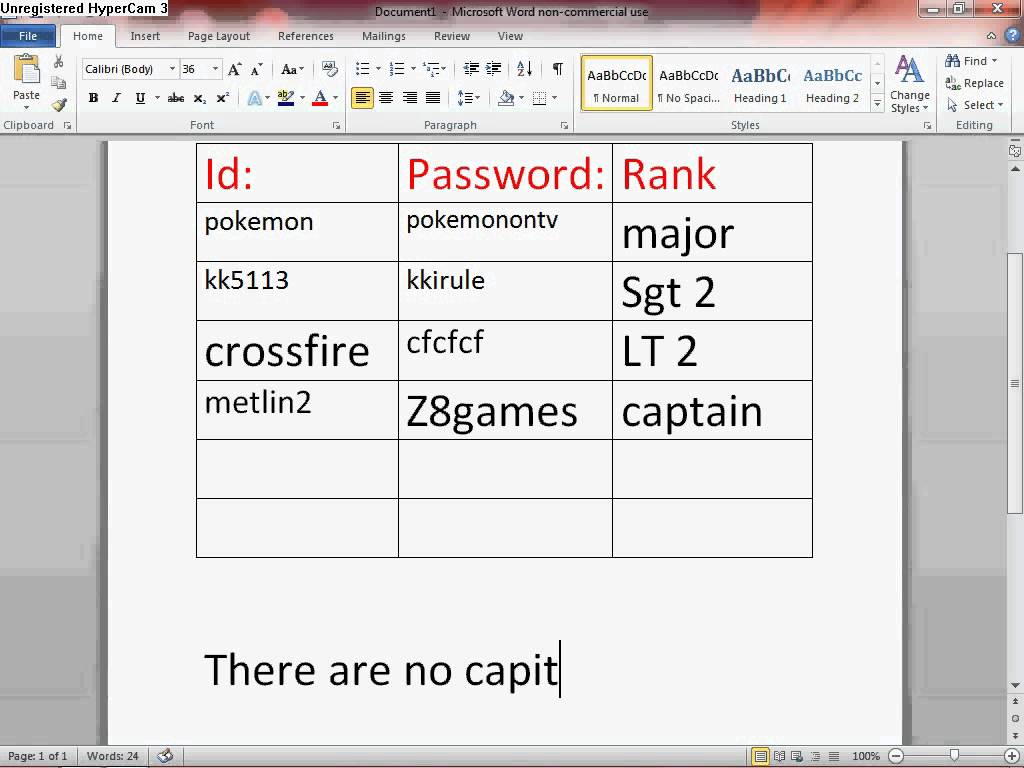This screenshot has width=1024, height=768.
Task: Switch to the References tab
Action: pos(306,36)
